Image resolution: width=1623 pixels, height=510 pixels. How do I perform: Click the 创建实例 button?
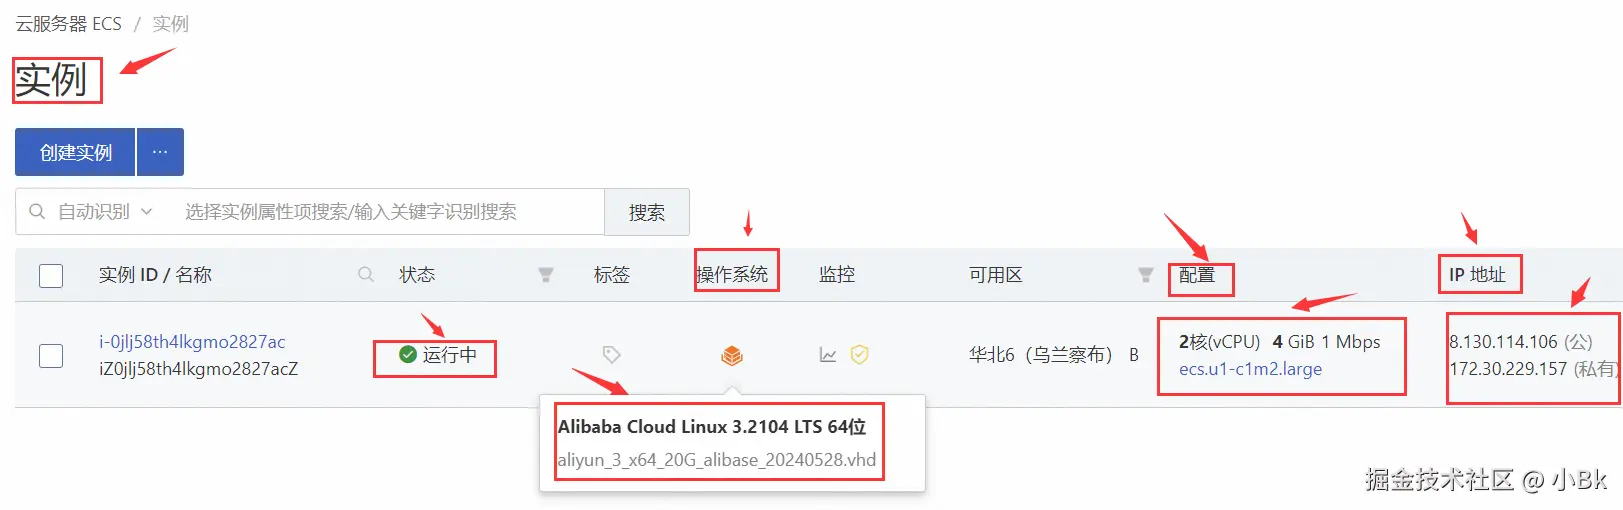(x=75, y=152)
